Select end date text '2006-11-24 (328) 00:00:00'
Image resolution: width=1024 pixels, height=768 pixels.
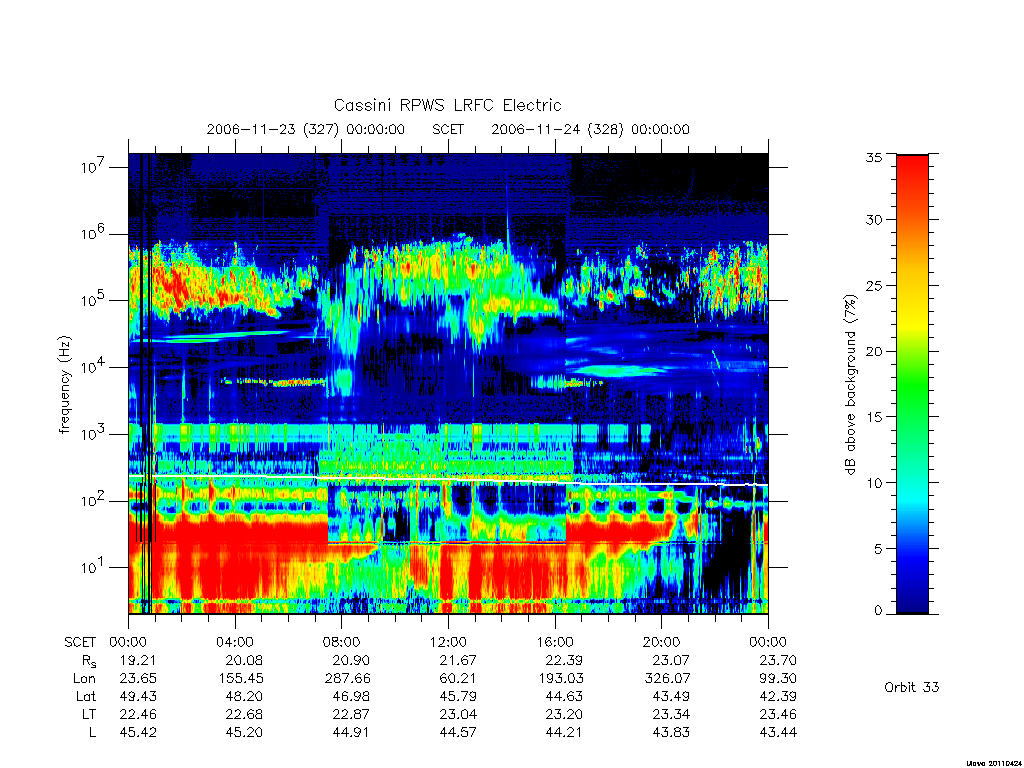coord(590,129)
